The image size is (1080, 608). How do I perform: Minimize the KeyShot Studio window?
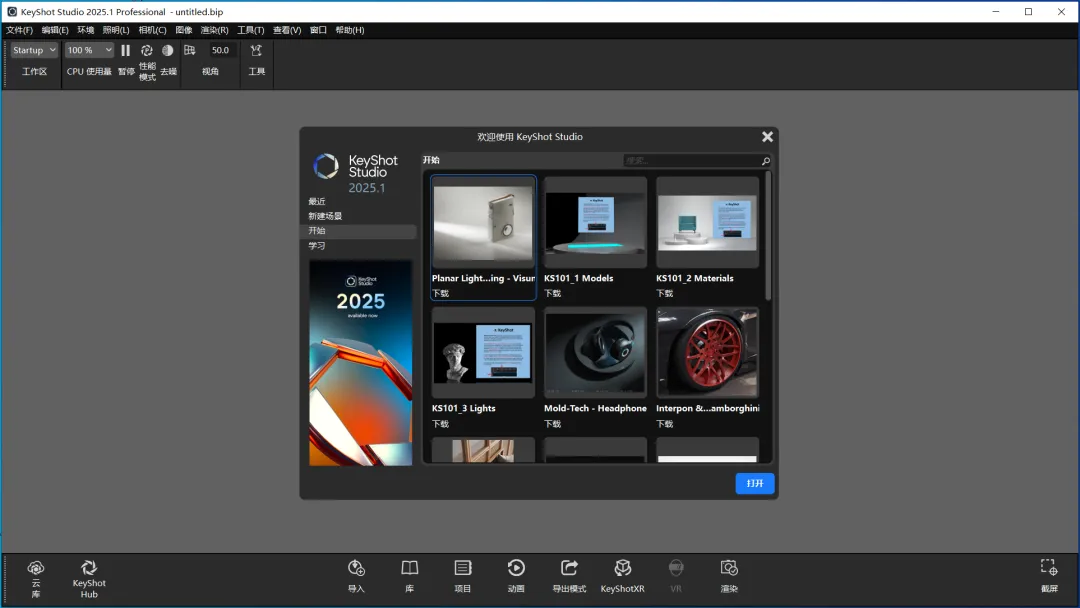tap(995, 12)
